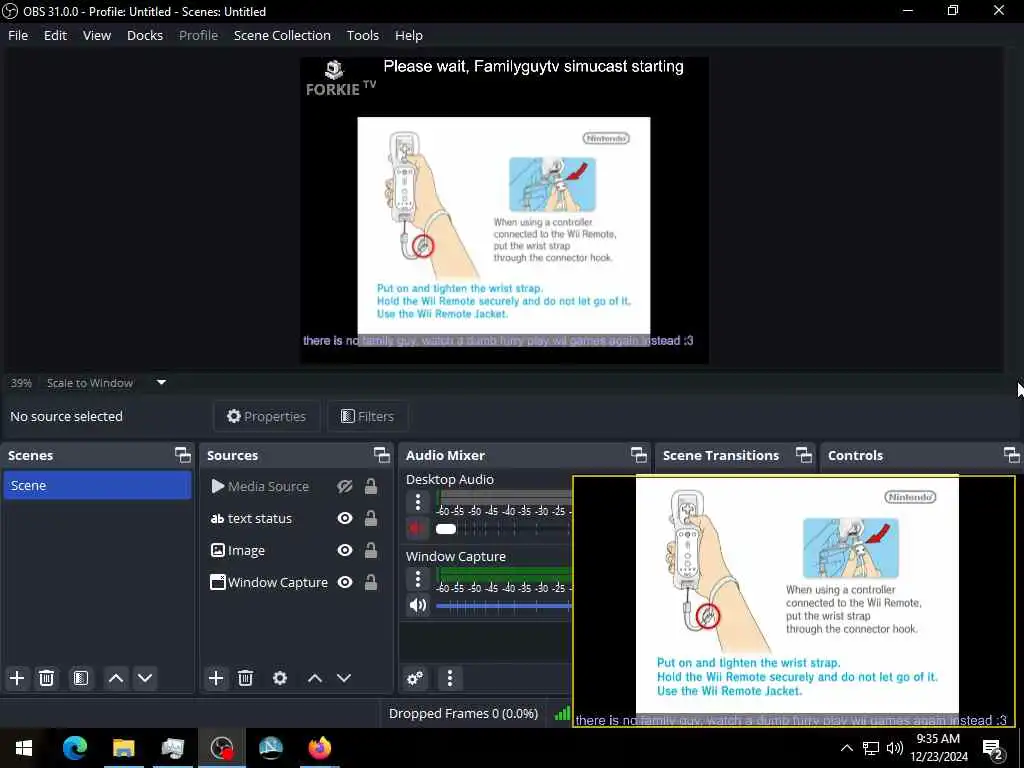Viewport: 1024px width, 768px height.
Task: Hide the Image source
Action: pos(345,551)
